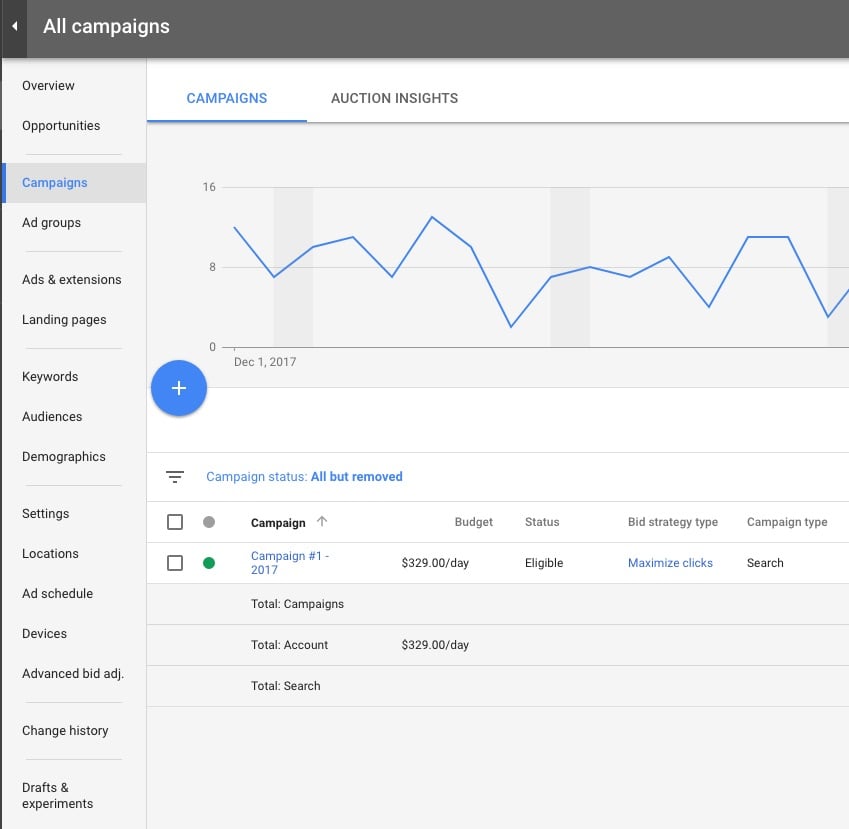The height and width of the screenshot is (829, 849).
Task: Open Advanced bid adj. page
Action: click(x=73, y=674)
